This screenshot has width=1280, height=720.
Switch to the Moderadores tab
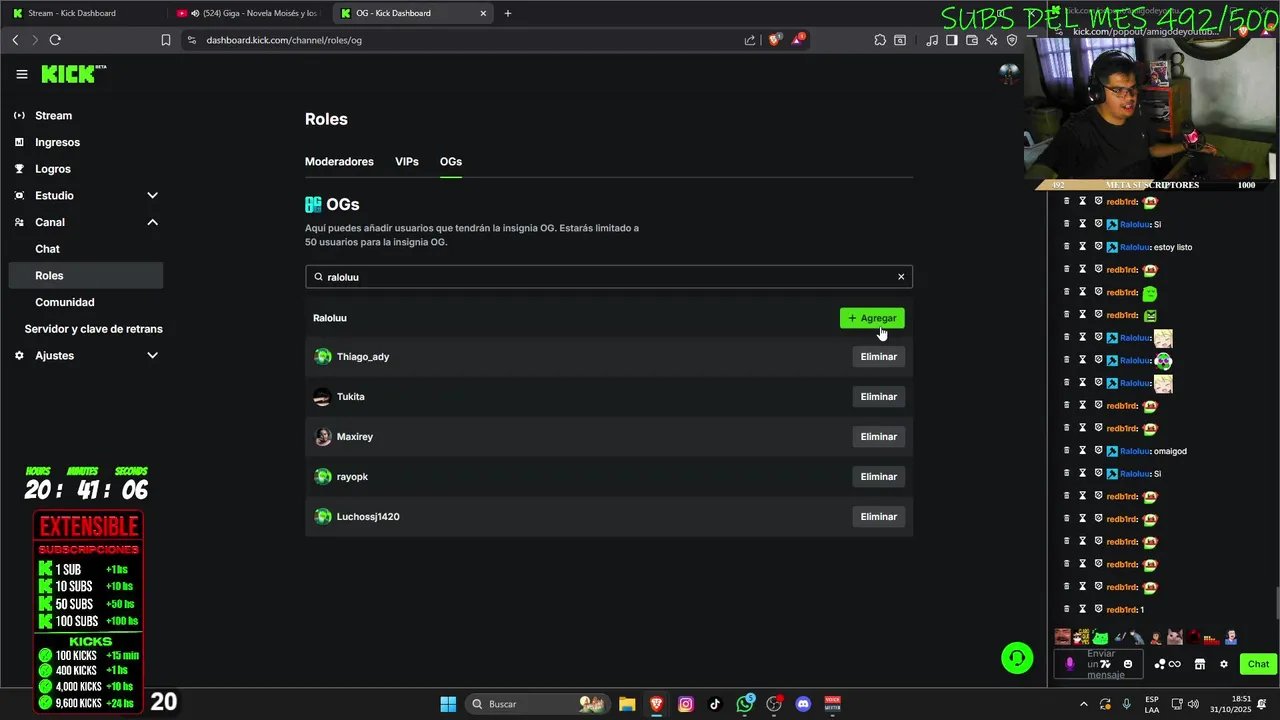pos(339,162)
